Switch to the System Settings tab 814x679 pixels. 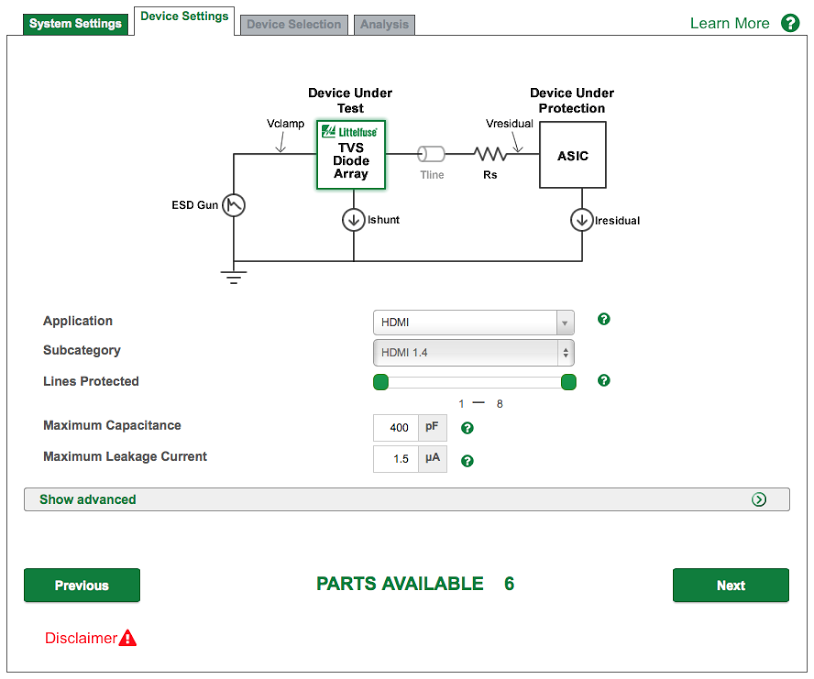[76, 24]
